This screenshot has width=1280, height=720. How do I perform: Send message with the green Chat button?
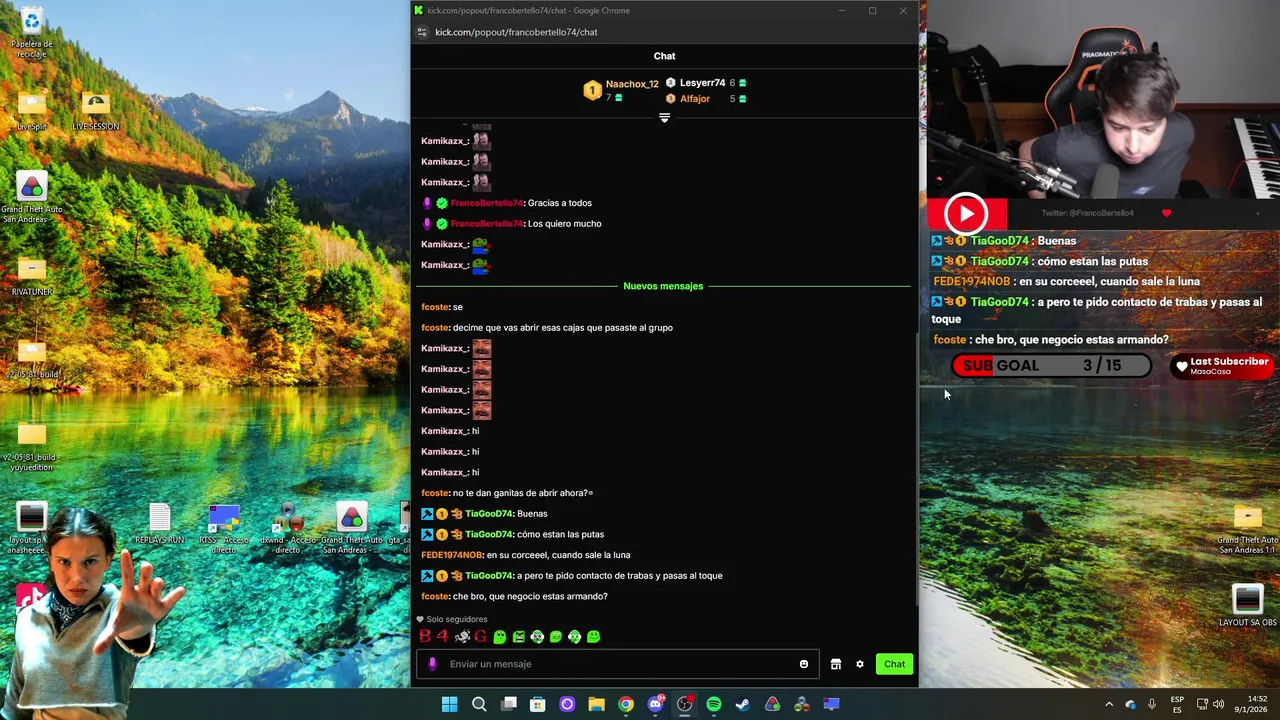click(x=894, y=664)
